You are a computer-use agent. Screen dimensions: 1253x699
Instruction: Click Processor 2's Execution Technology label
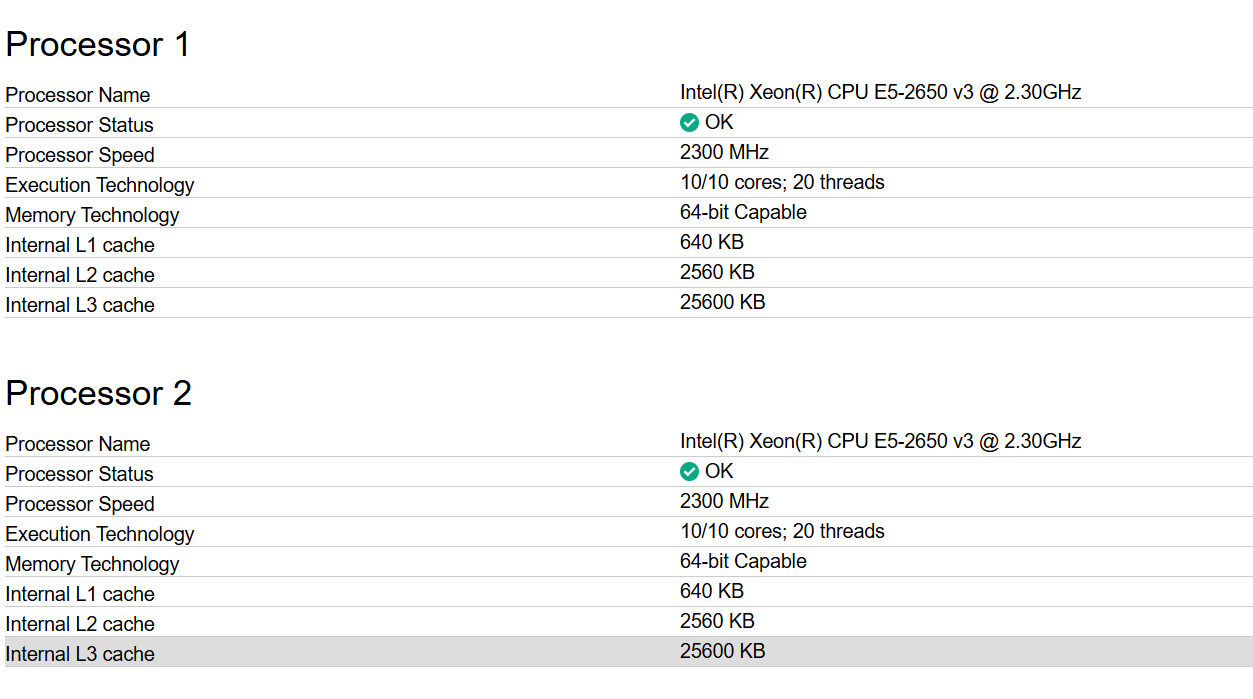[100, 534]
